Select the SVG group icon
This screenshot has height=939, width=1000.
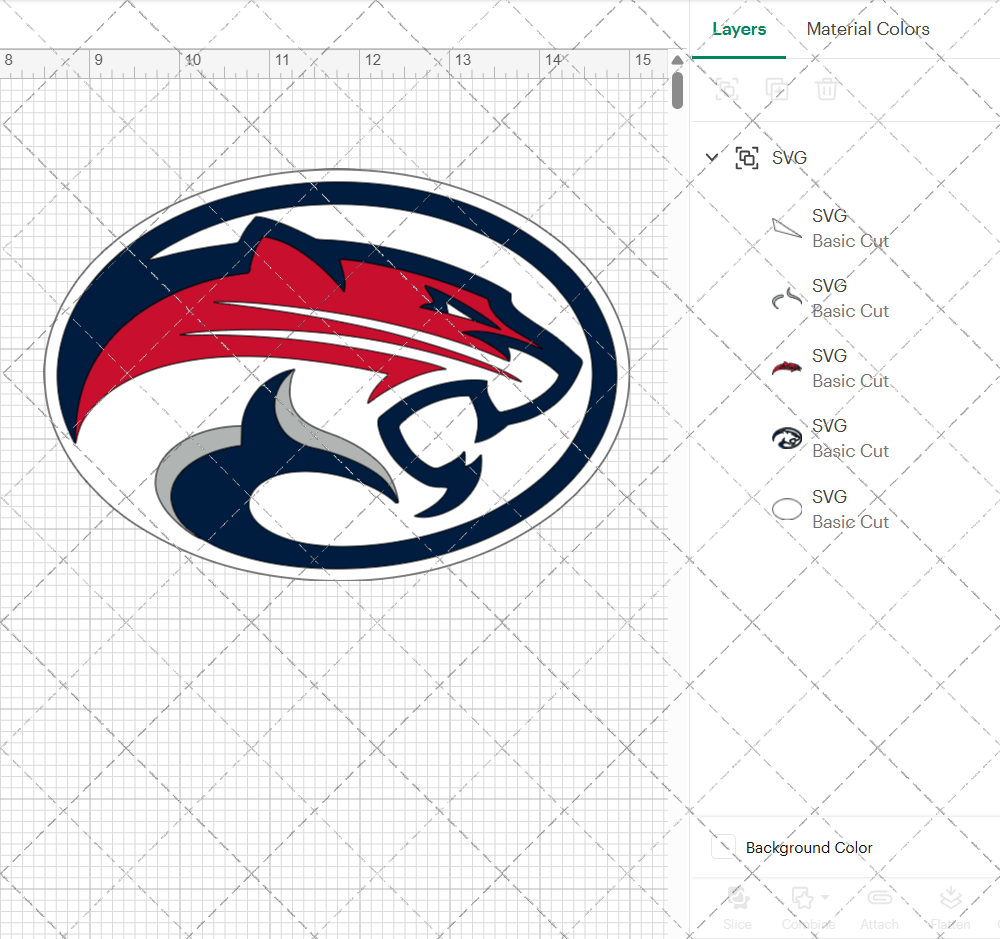click(747, 158)
